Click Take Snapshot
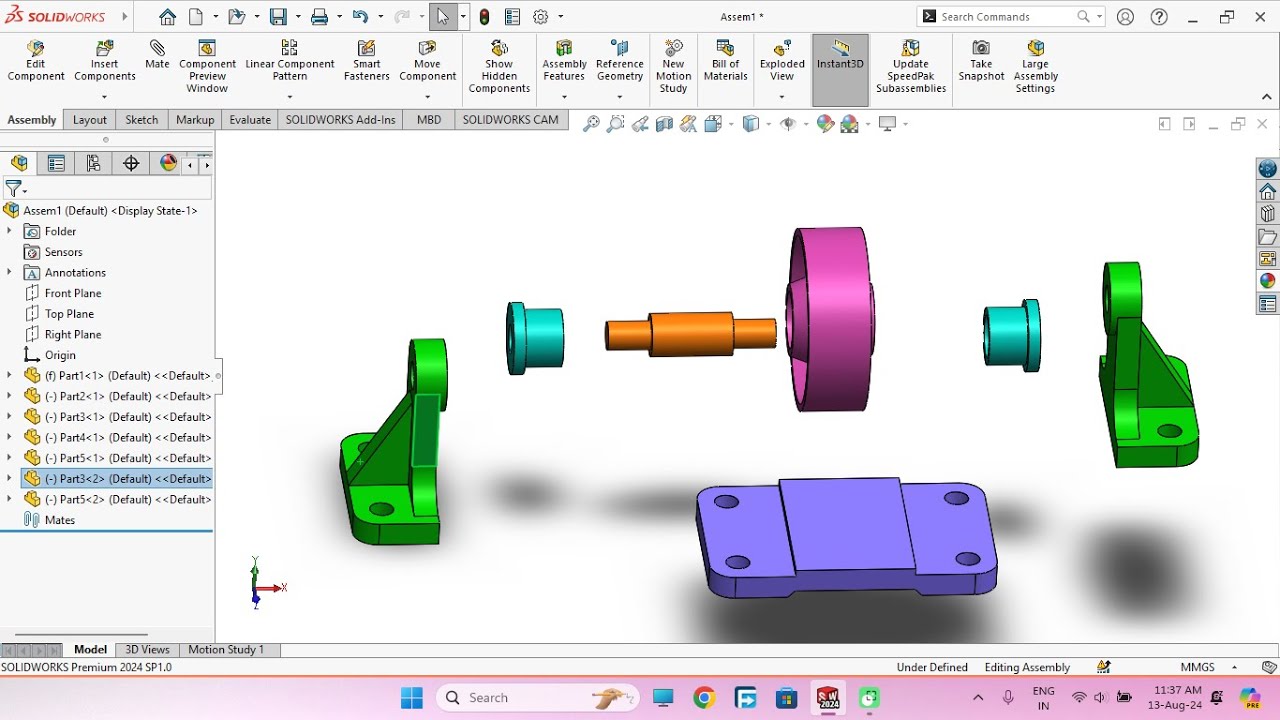Image resolution: width=1280 pixels, height=720 pixels. click(981, 62)
